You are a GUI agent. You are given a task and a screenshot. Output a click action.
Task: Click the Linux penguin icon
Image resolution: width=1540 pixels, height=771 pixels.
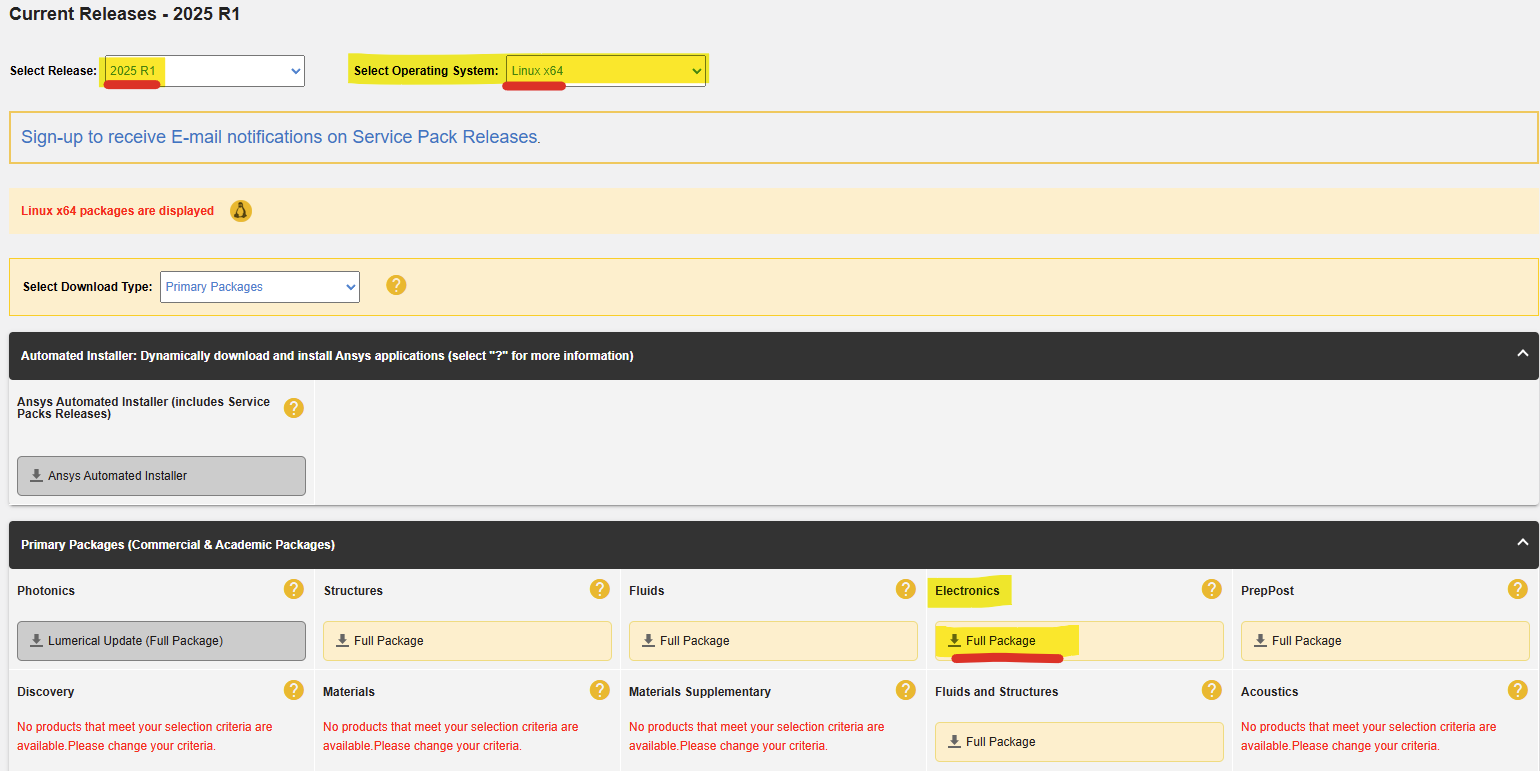241,211
